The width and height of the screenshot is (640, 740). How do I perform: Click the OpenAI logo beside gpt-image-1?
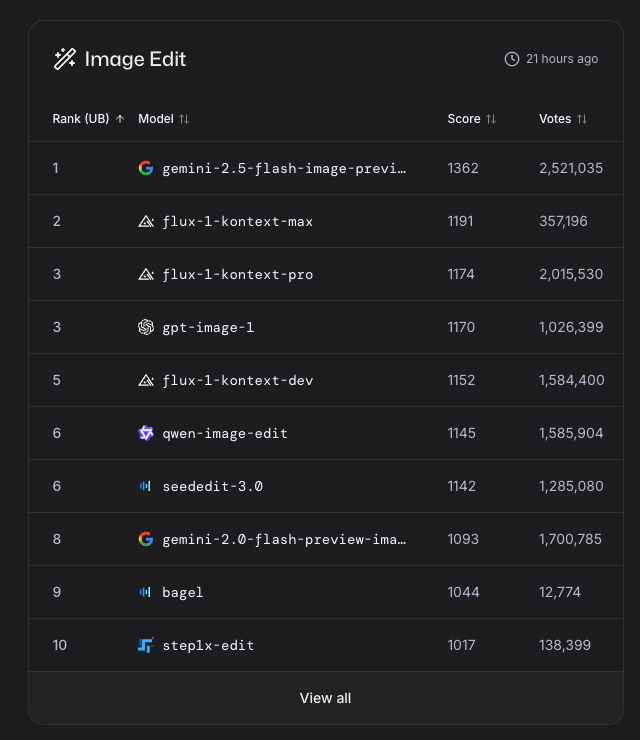[x=146, y=327]
